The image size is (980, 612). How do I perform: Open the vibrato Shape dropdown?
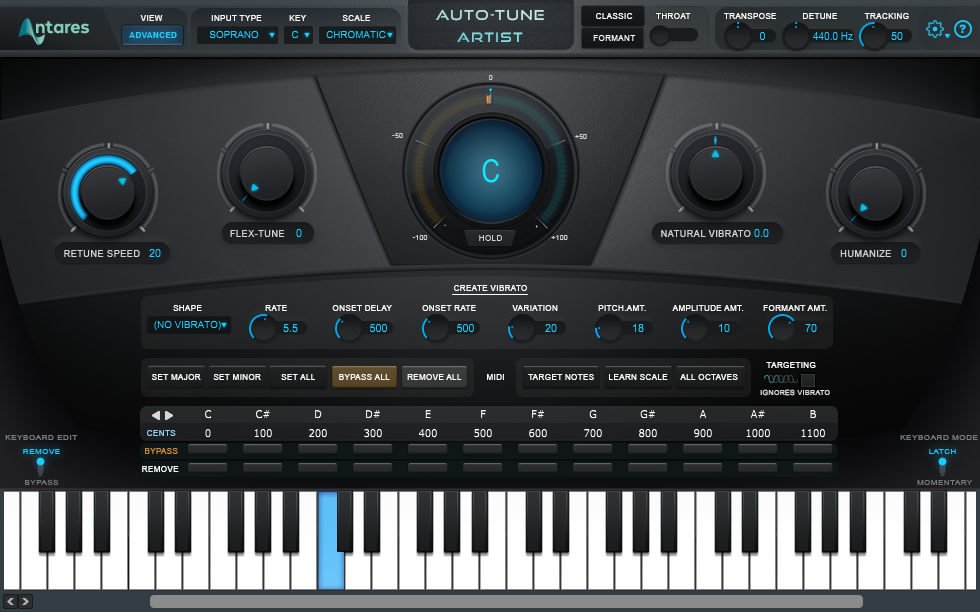tap(189, 325)
